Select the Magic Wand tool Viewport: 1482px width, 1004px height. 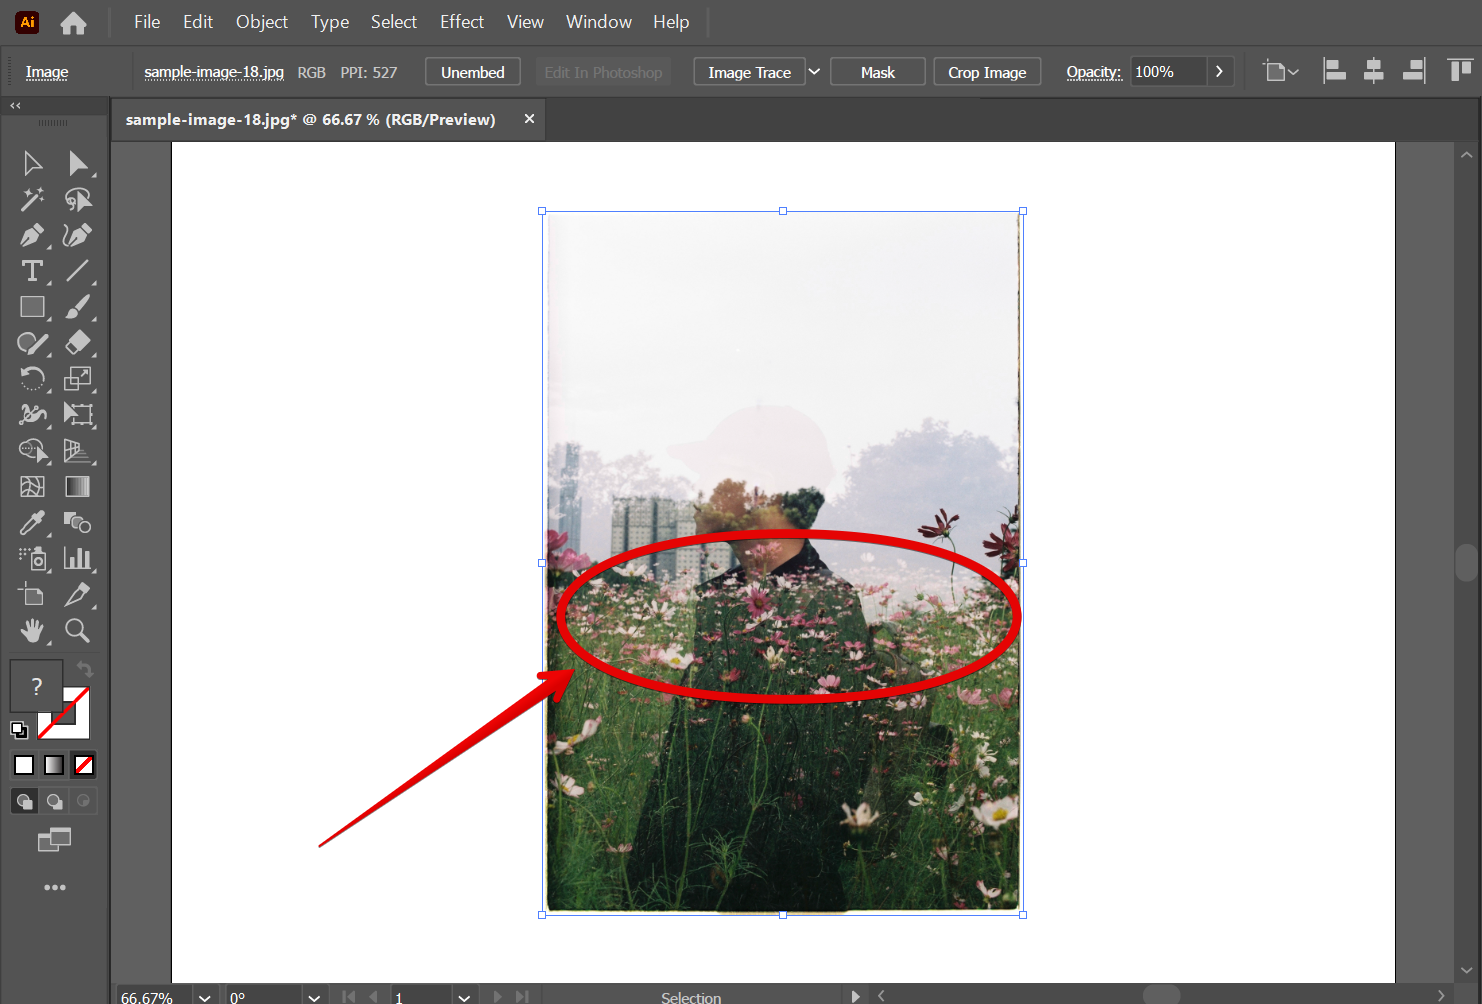pos(32,199)
